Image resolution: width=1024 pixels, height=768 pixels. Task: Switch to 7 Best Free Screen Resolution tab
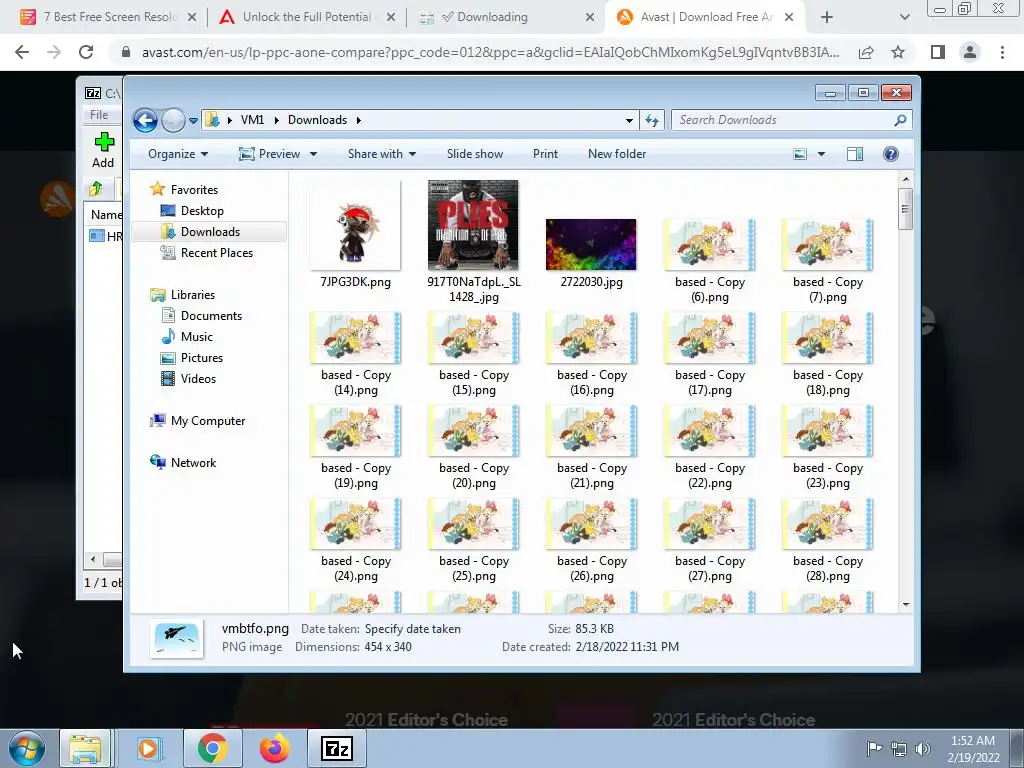pyautogui.click(x=108, y=17)
